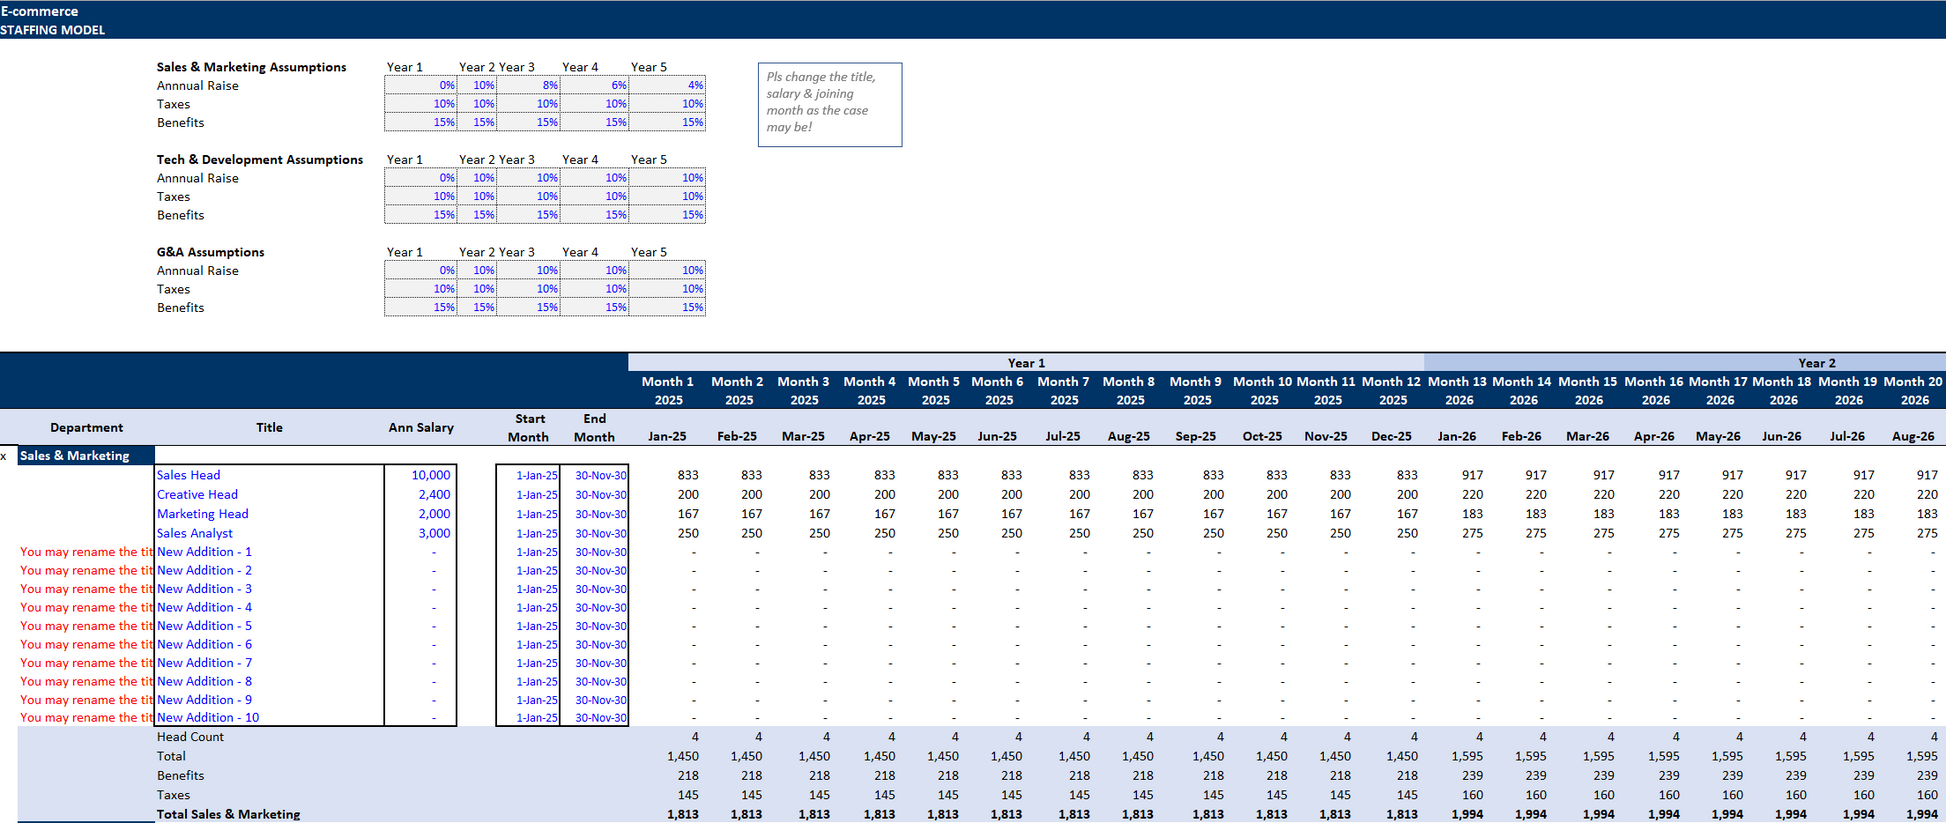Image resolution: width=1946 pixels, height=823 pixels.
Task: Click the Sales Analyst end month cell
Action: (594, 534)
